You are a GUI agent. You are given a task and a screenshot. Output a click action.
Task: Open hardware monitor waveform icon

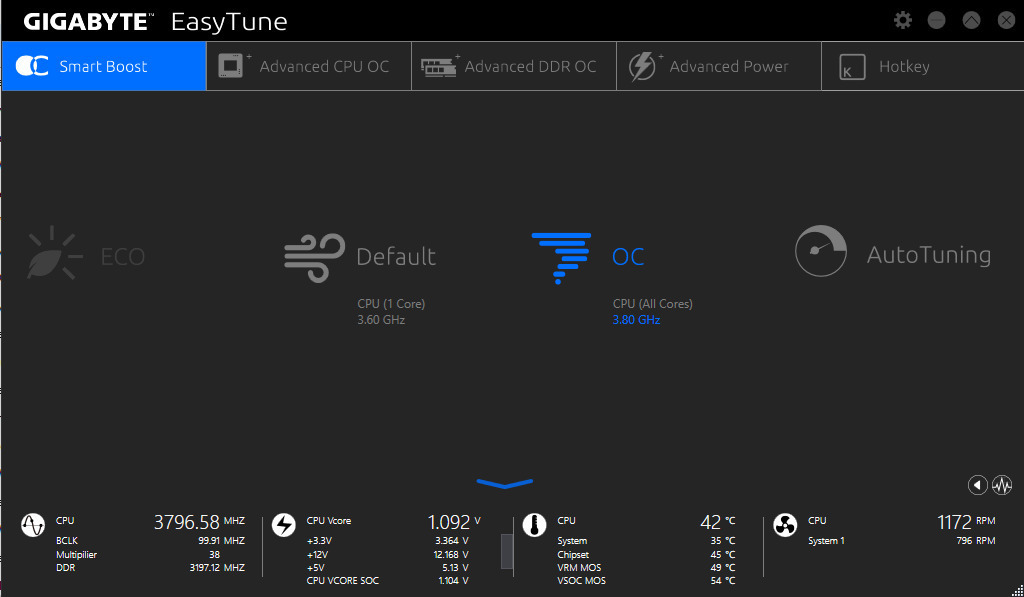1002,485
